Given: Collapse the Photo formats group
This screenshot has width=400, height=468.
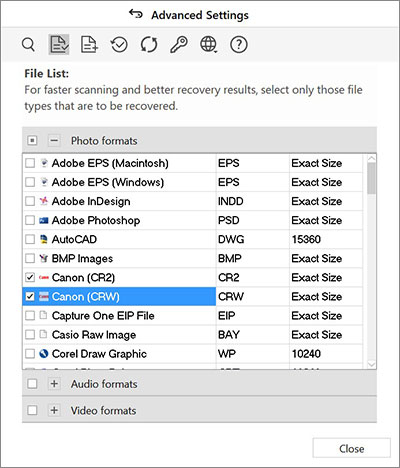Looking at the screenshot, I should pyautogui.click(x=54, y=141).
